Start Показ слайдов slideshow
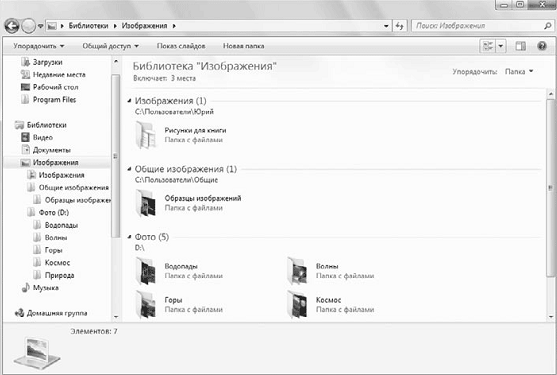 point(181,46)
